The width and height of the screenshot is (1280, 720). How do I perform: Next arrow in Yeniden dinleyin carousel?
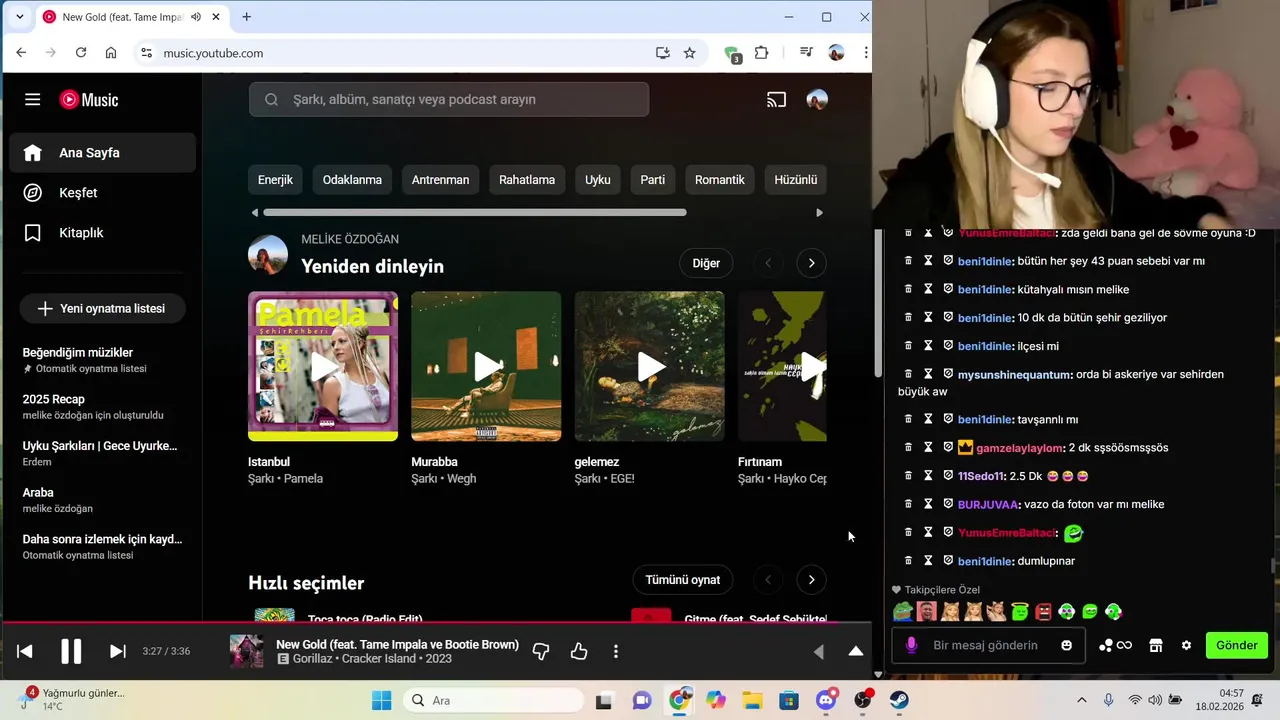(811, 263)
